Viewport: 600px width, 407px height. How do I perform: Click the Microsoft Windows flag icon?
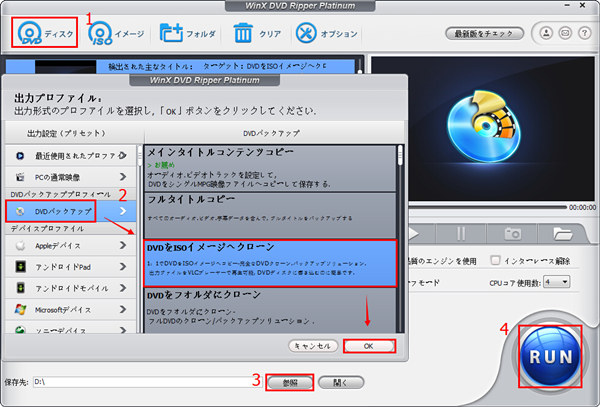click(20, 309)
